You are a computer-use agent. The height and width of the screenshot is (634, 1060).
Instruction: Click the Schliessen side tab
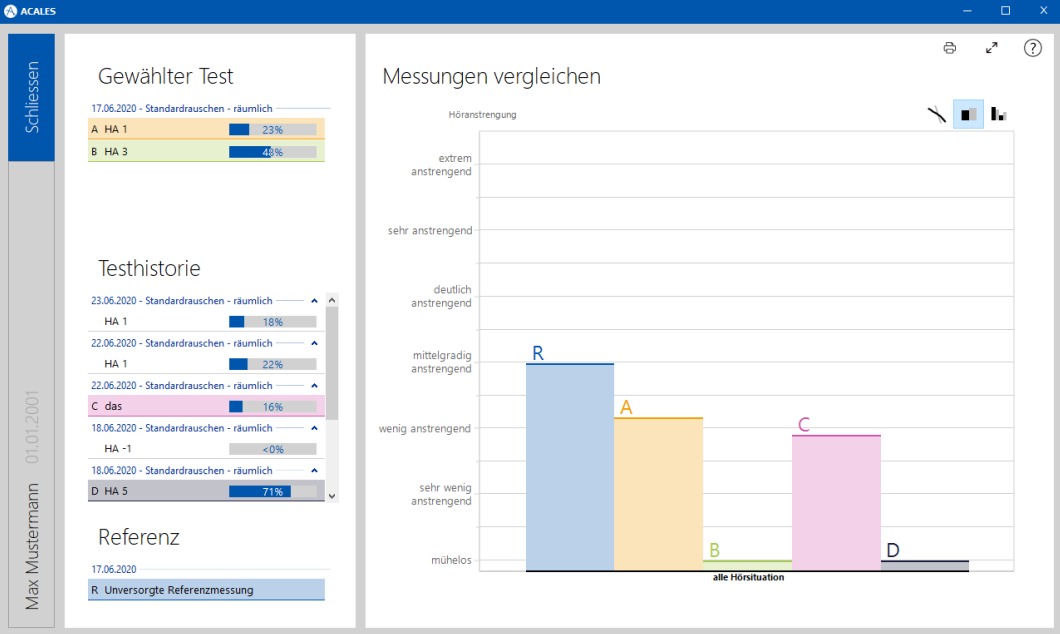pos(32,97)
